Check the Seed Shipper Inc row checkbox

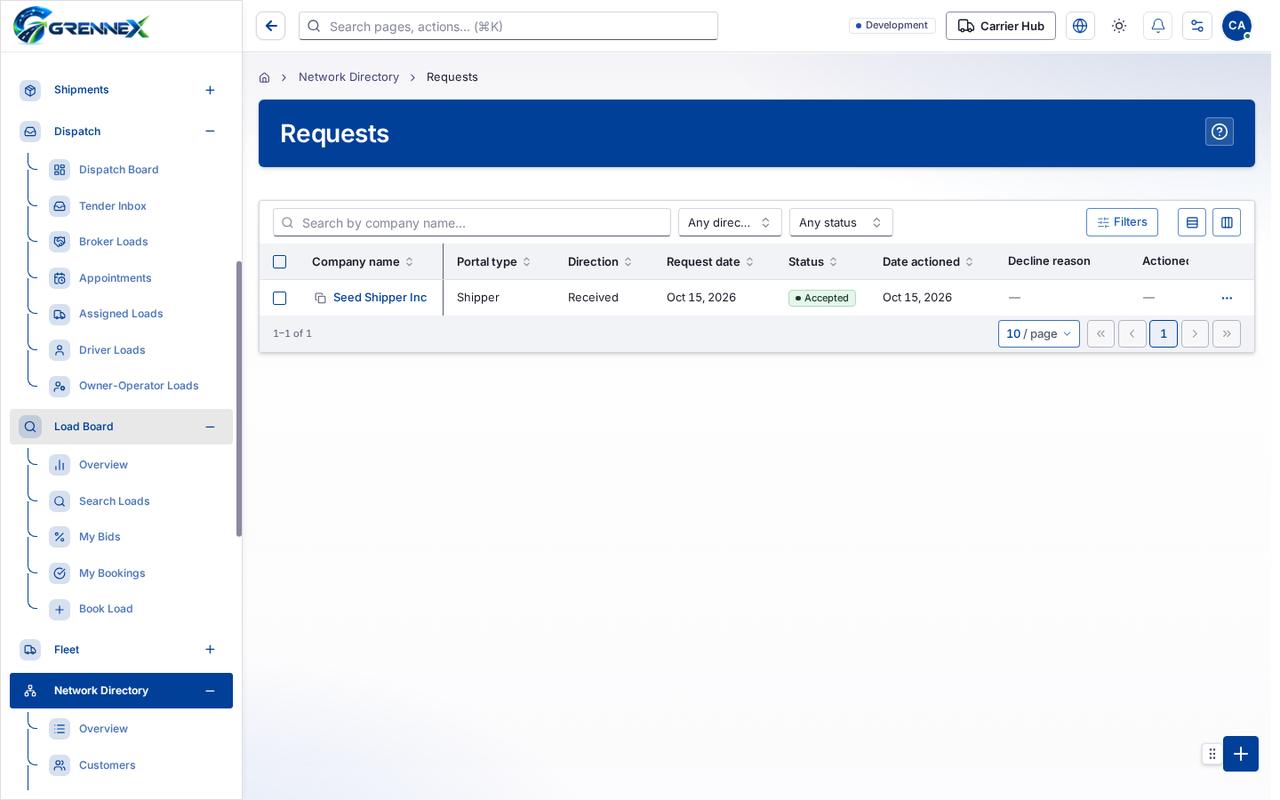tap(280, 298)
